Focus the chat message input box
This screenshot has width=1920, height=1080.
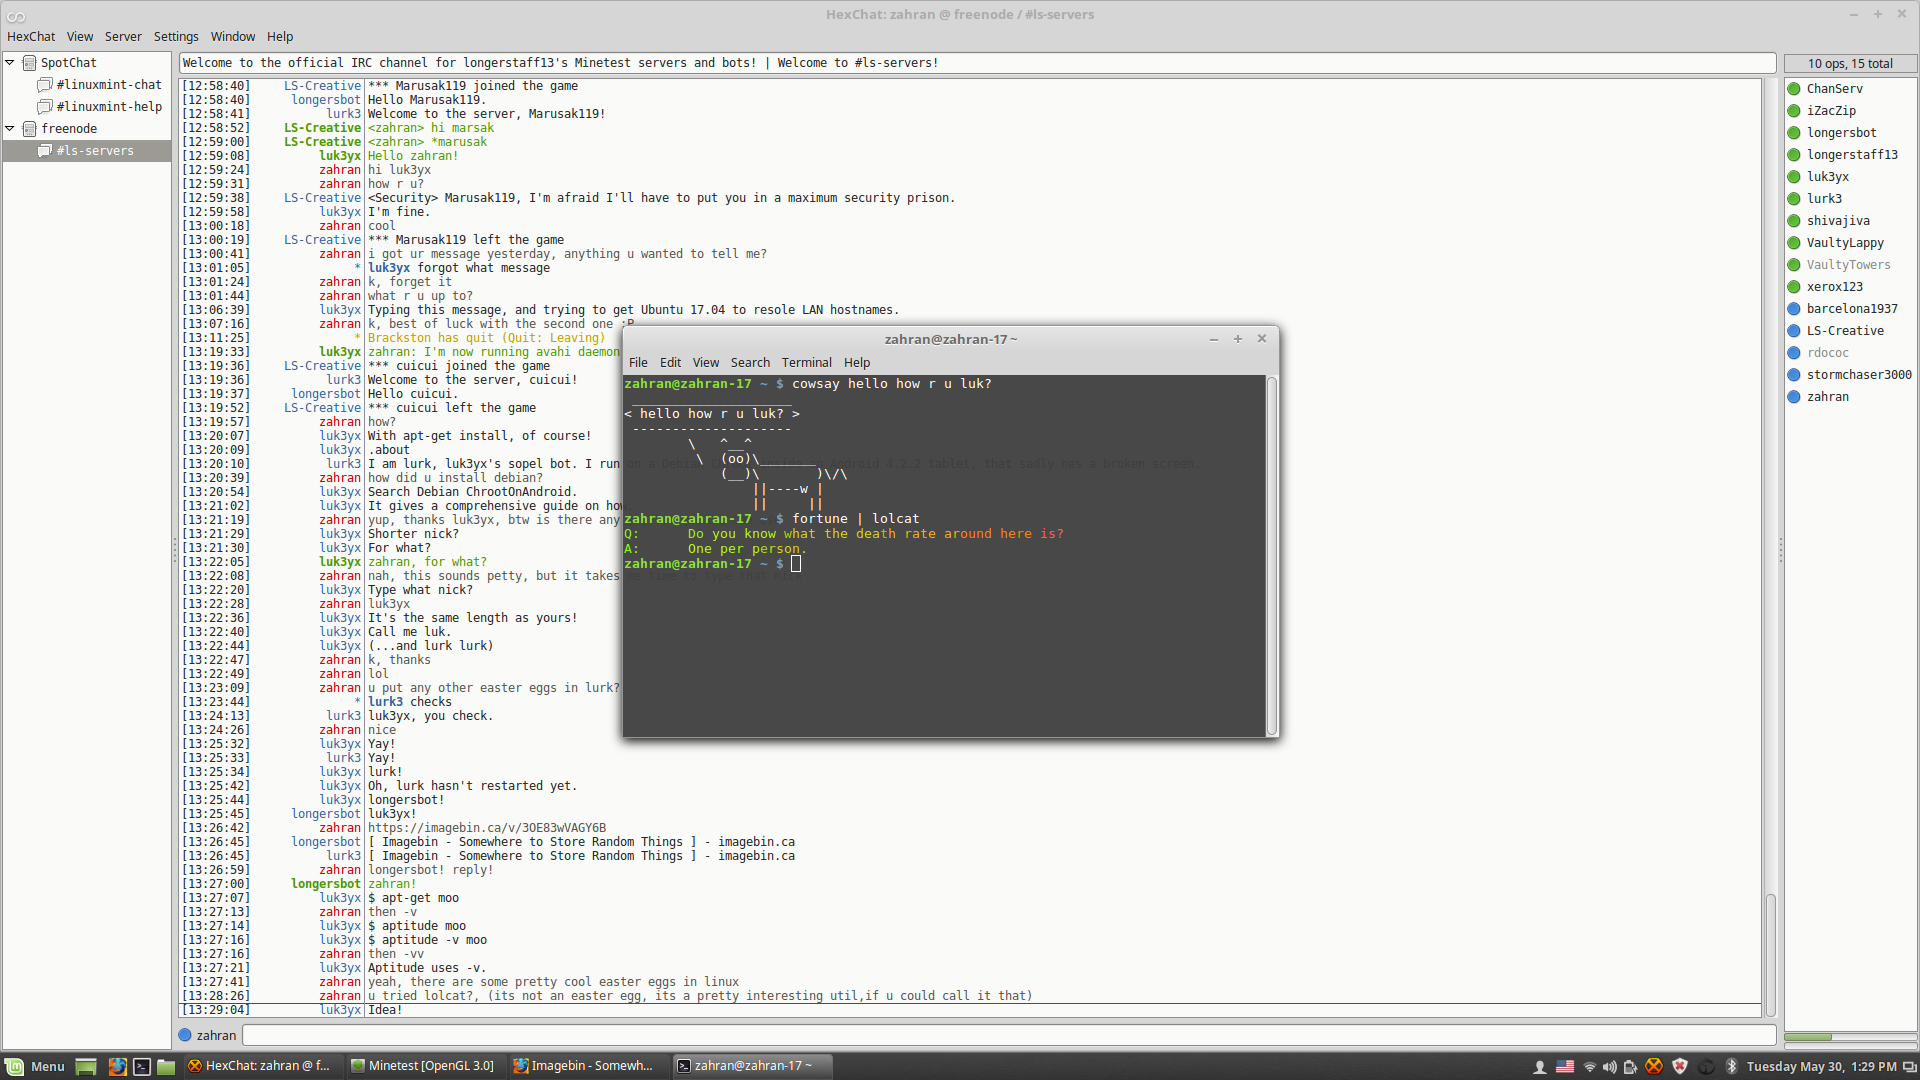(1009, 1036)
